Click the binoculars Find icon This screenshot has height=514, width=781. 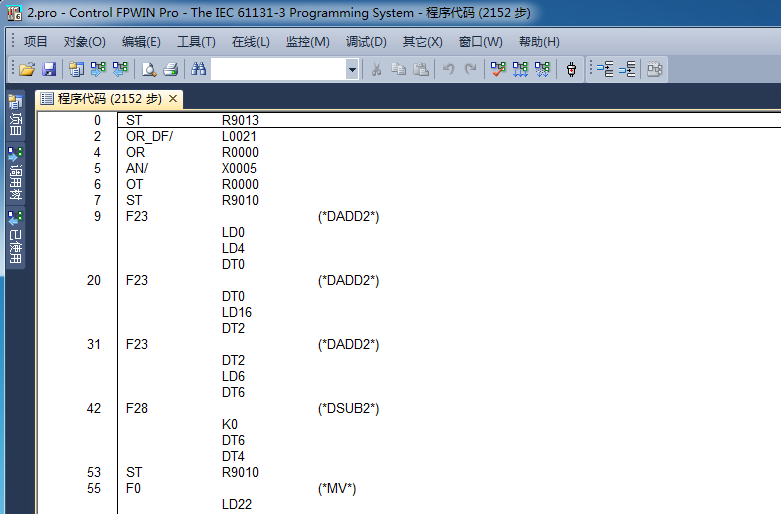click(x=199, y=69)
